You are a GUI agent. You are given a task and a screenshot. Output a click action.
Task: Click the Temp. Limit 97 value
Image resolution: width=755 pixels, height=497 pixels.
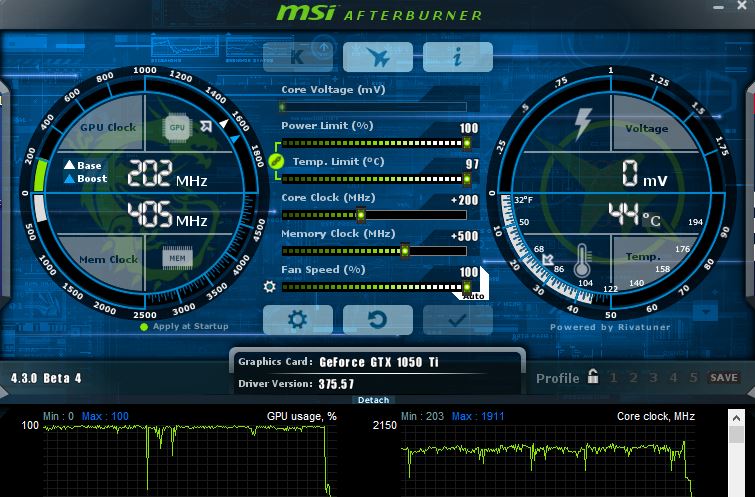click(472, 164)
